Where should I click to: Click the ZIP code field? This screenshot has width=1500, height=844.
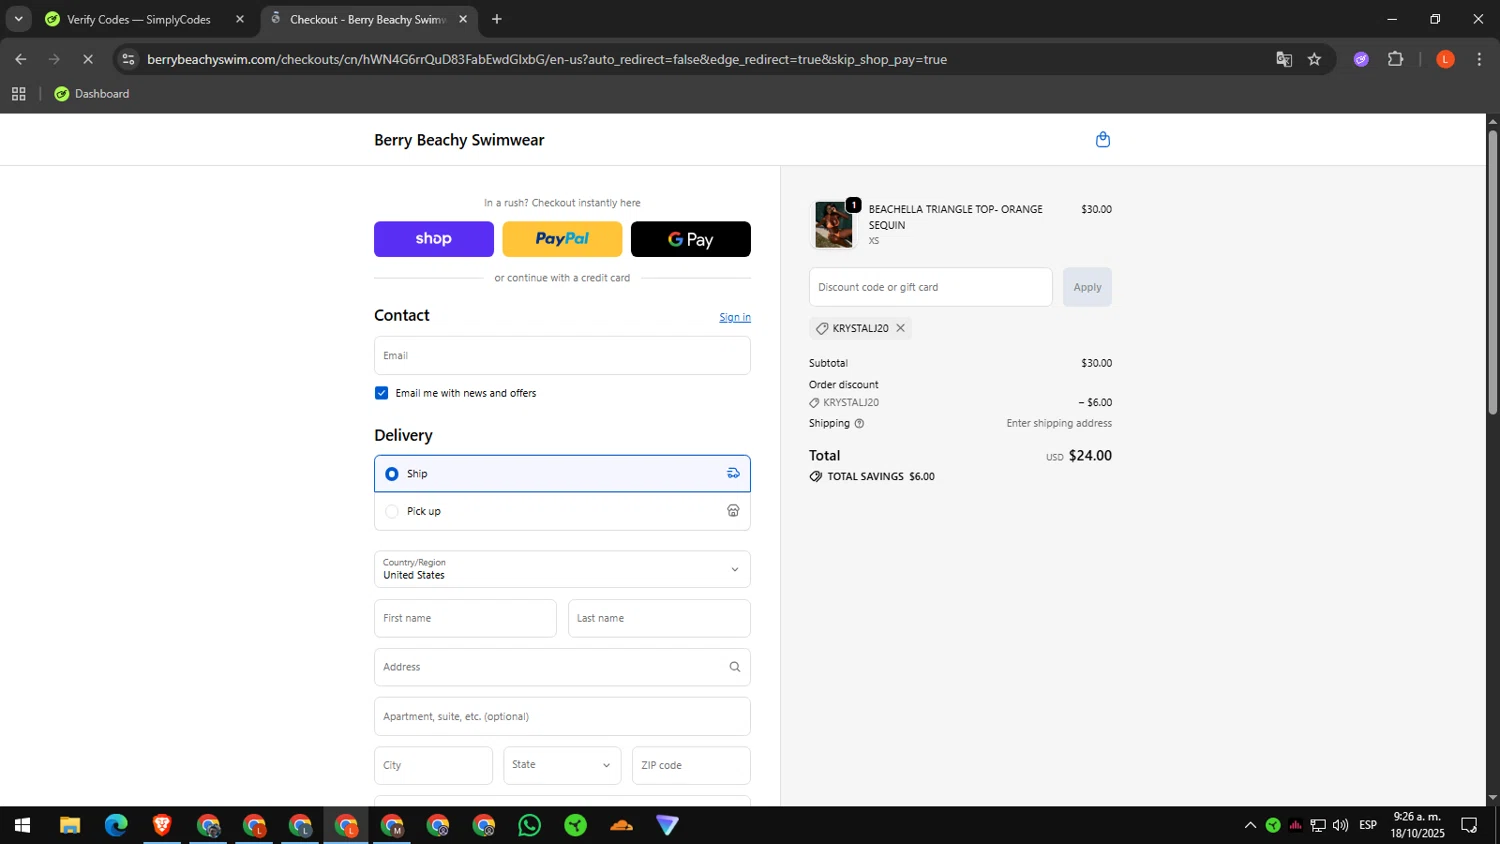coord(691,765)
